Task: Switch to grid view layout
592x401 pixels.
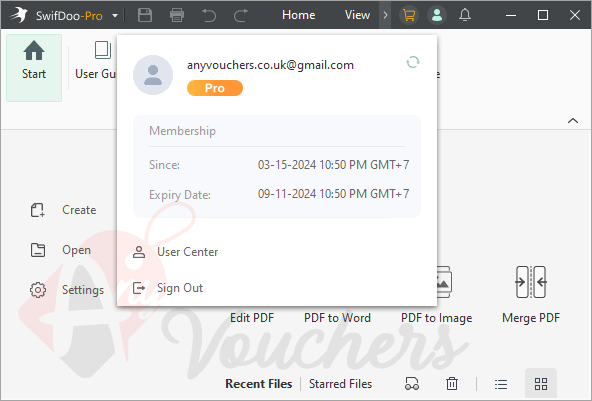Action: coord(541,384)
